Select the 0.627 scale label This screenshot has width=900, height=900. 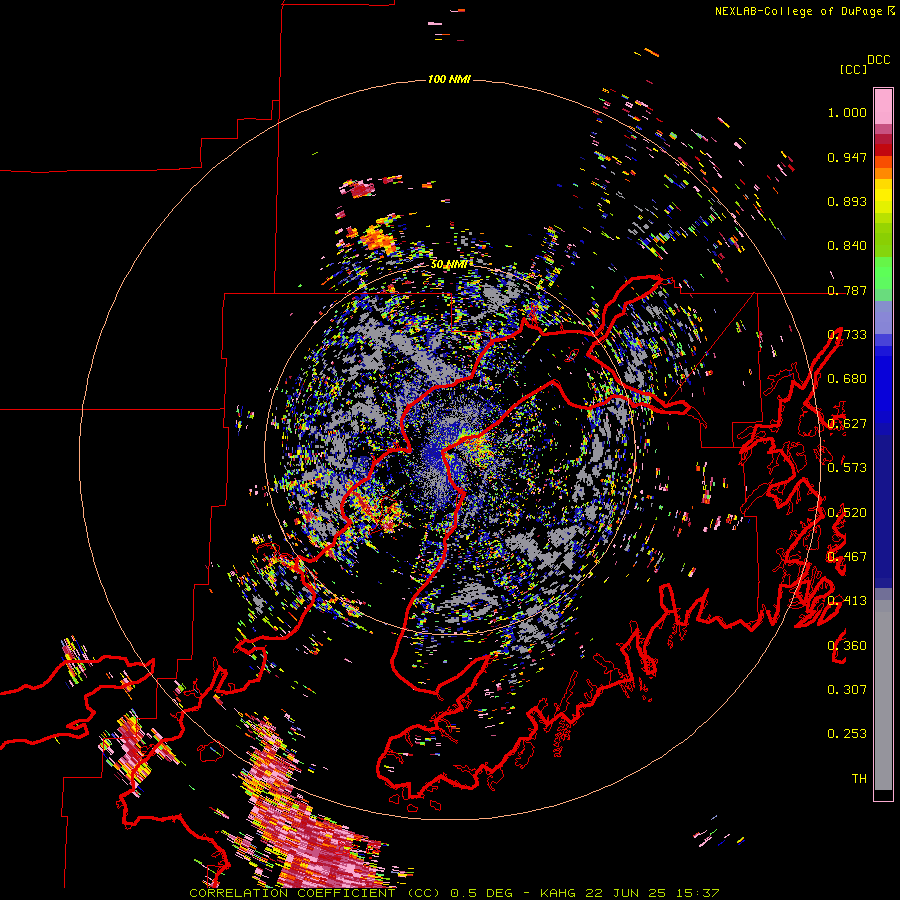(x=847, y=424)
